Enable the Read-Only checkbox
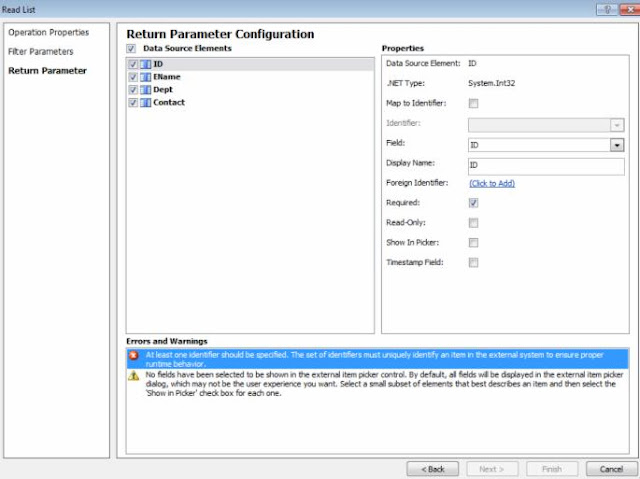Screen dimensions: 640x479 coord(474,223)
